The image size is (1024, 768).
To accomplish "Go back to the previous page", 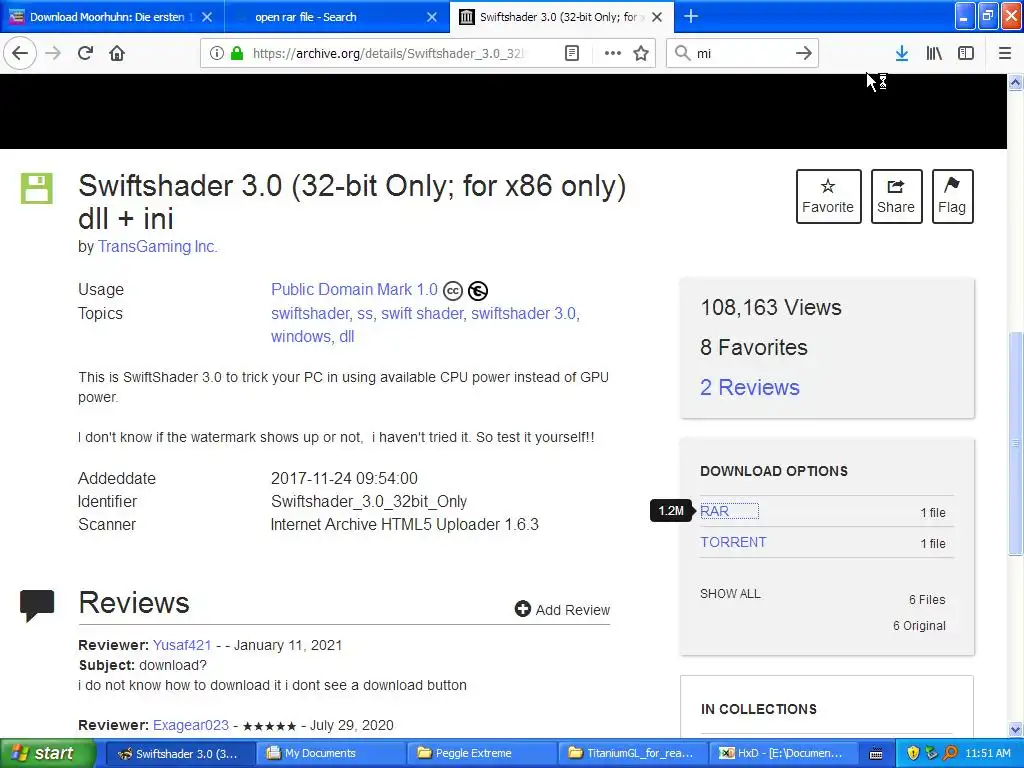I will (20, 53).
